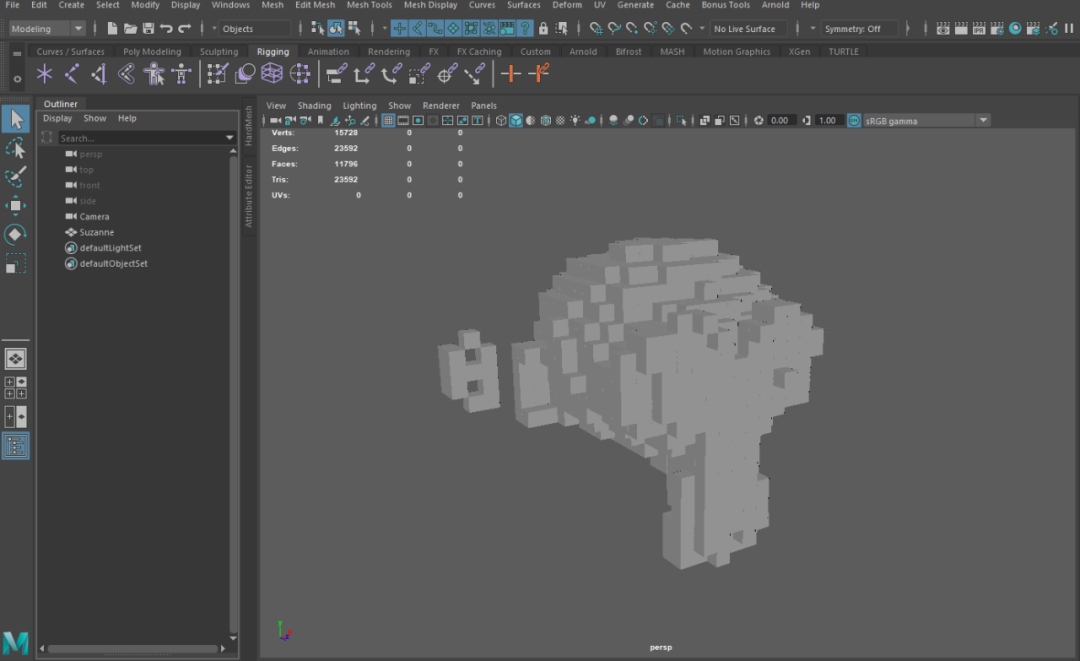Screen dimensions: 1080x661
Task: Click the HumanIK skeleton icon on the shelf
Action: click(182, 74)
